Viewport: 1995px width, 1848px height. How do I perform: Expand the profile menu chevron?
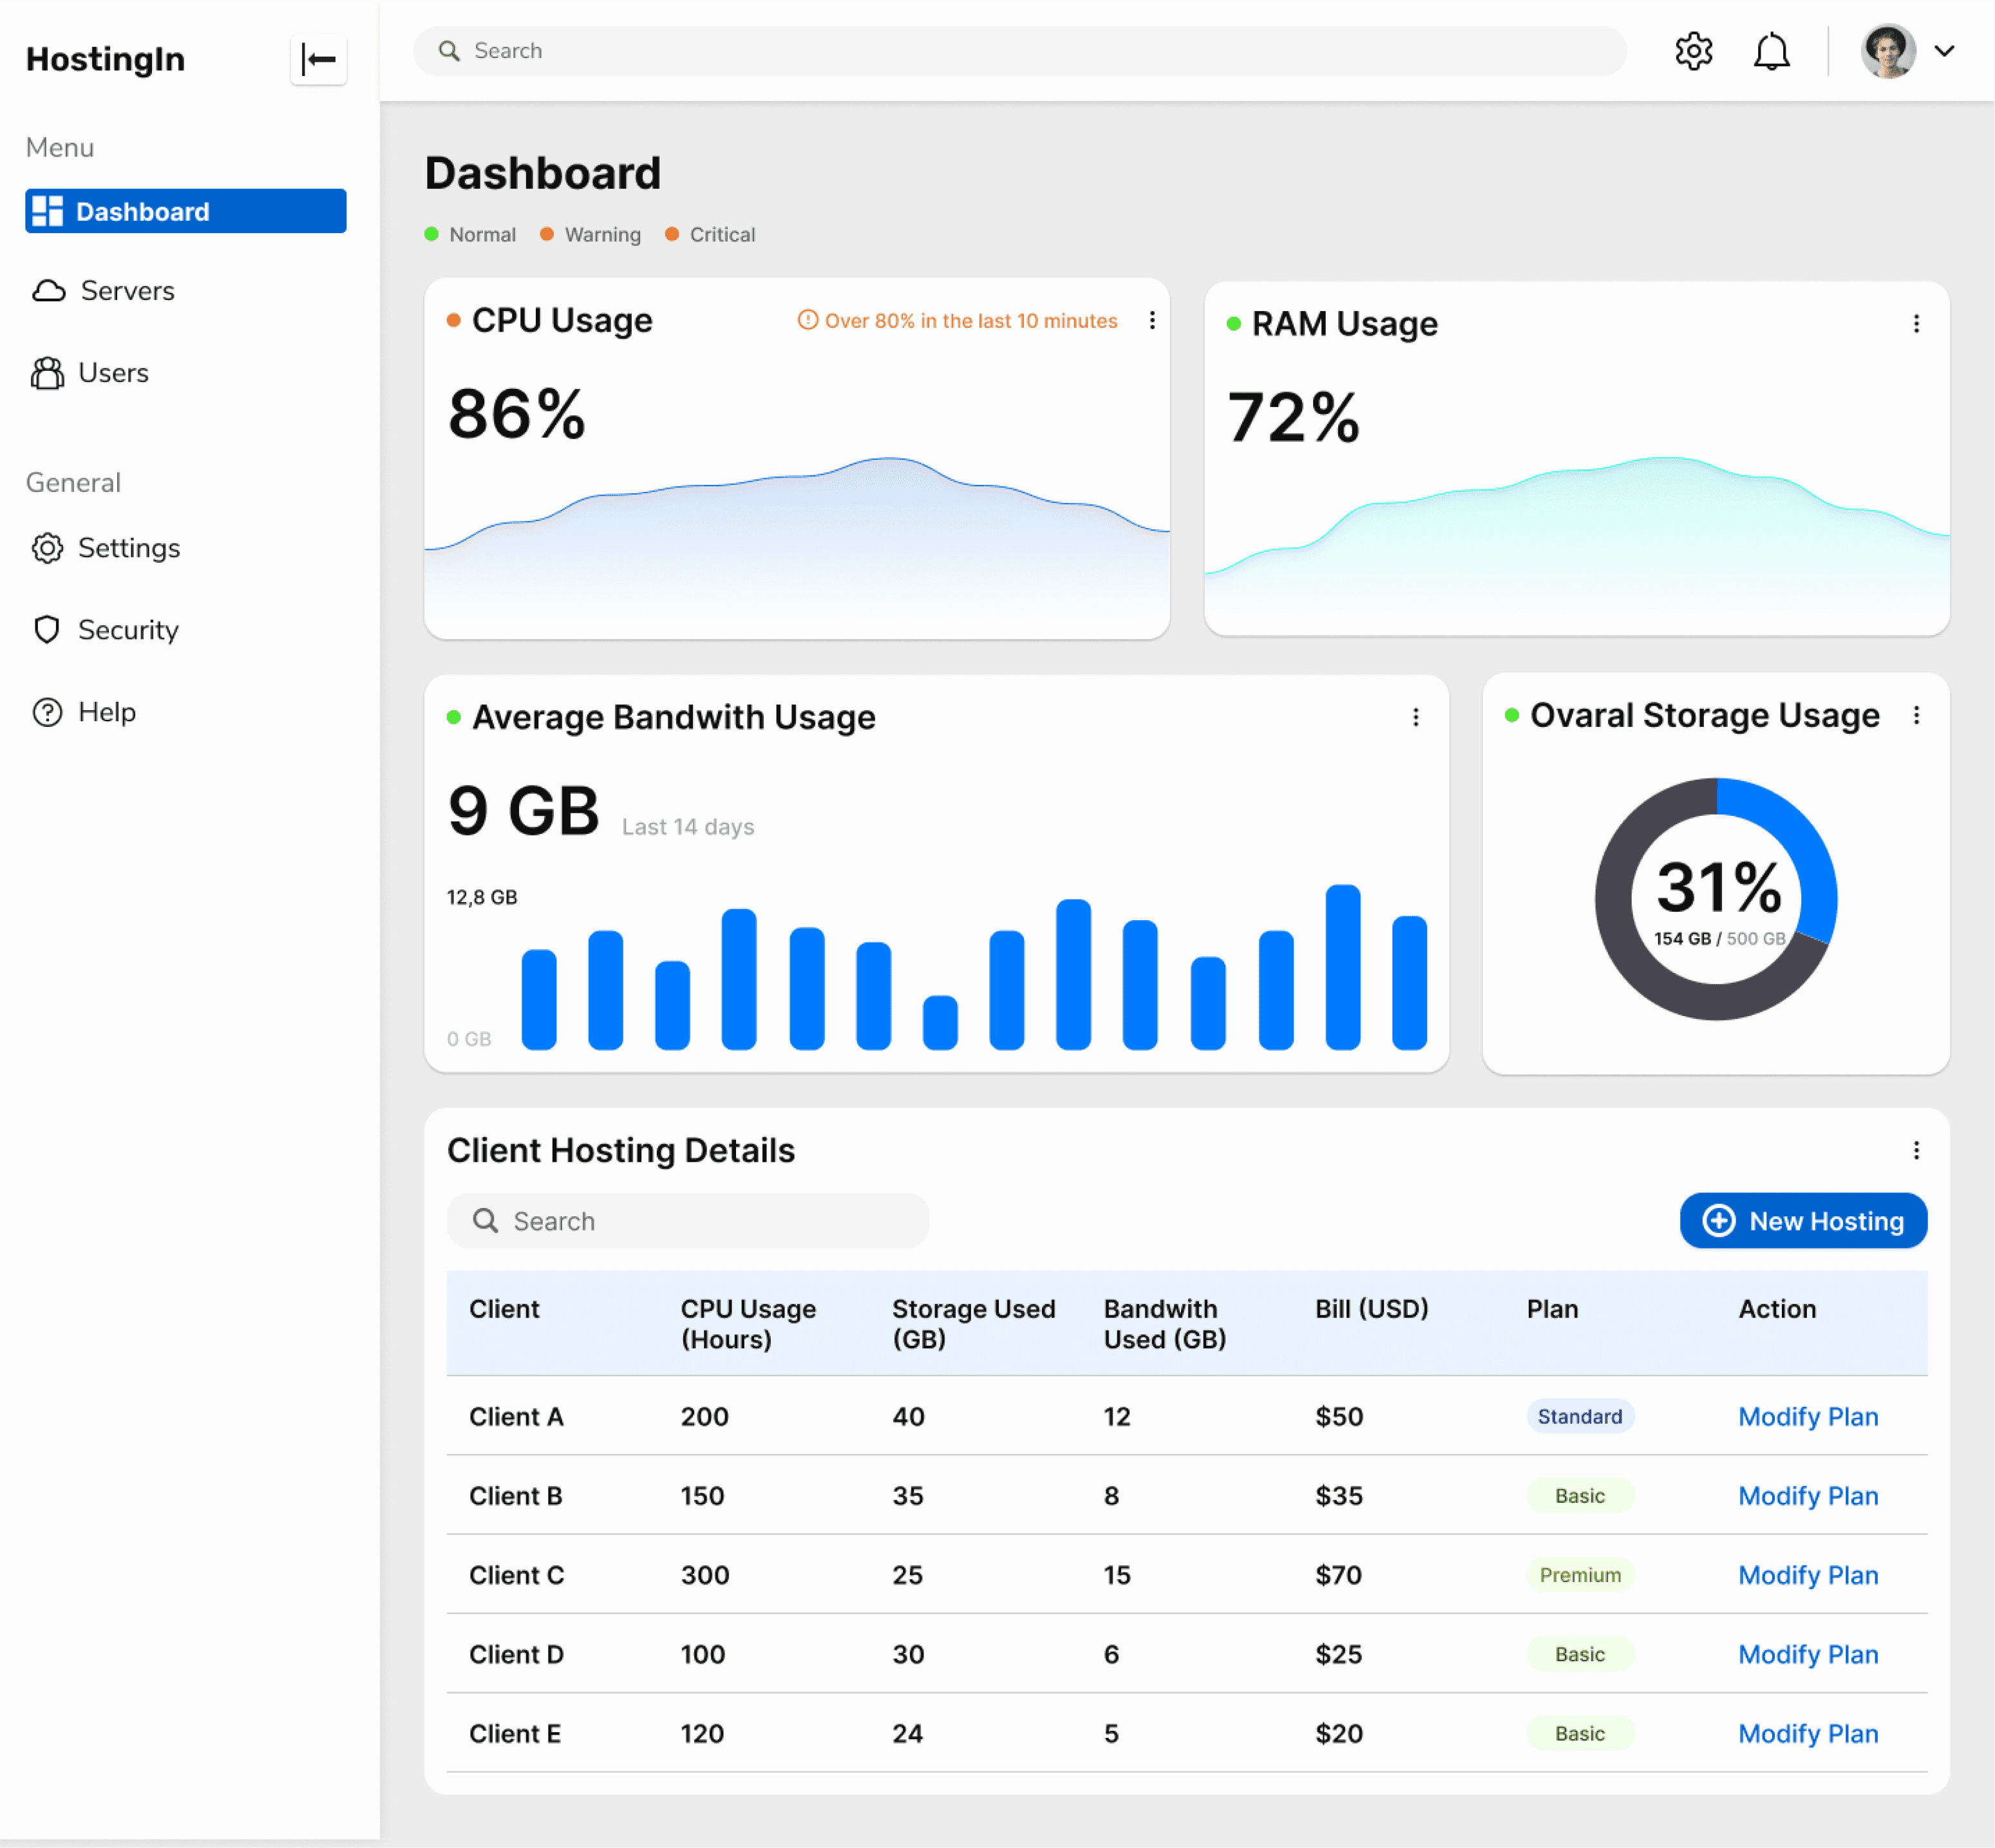pyautogui.click(x=1943, y=51)
